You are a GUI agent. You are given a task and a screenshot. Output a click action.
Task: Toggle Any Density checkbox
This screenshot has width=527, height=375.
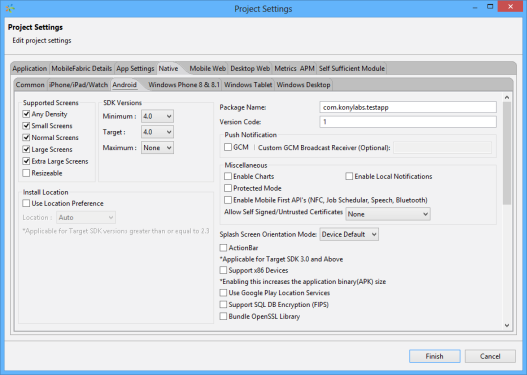[x=26, y=114]
